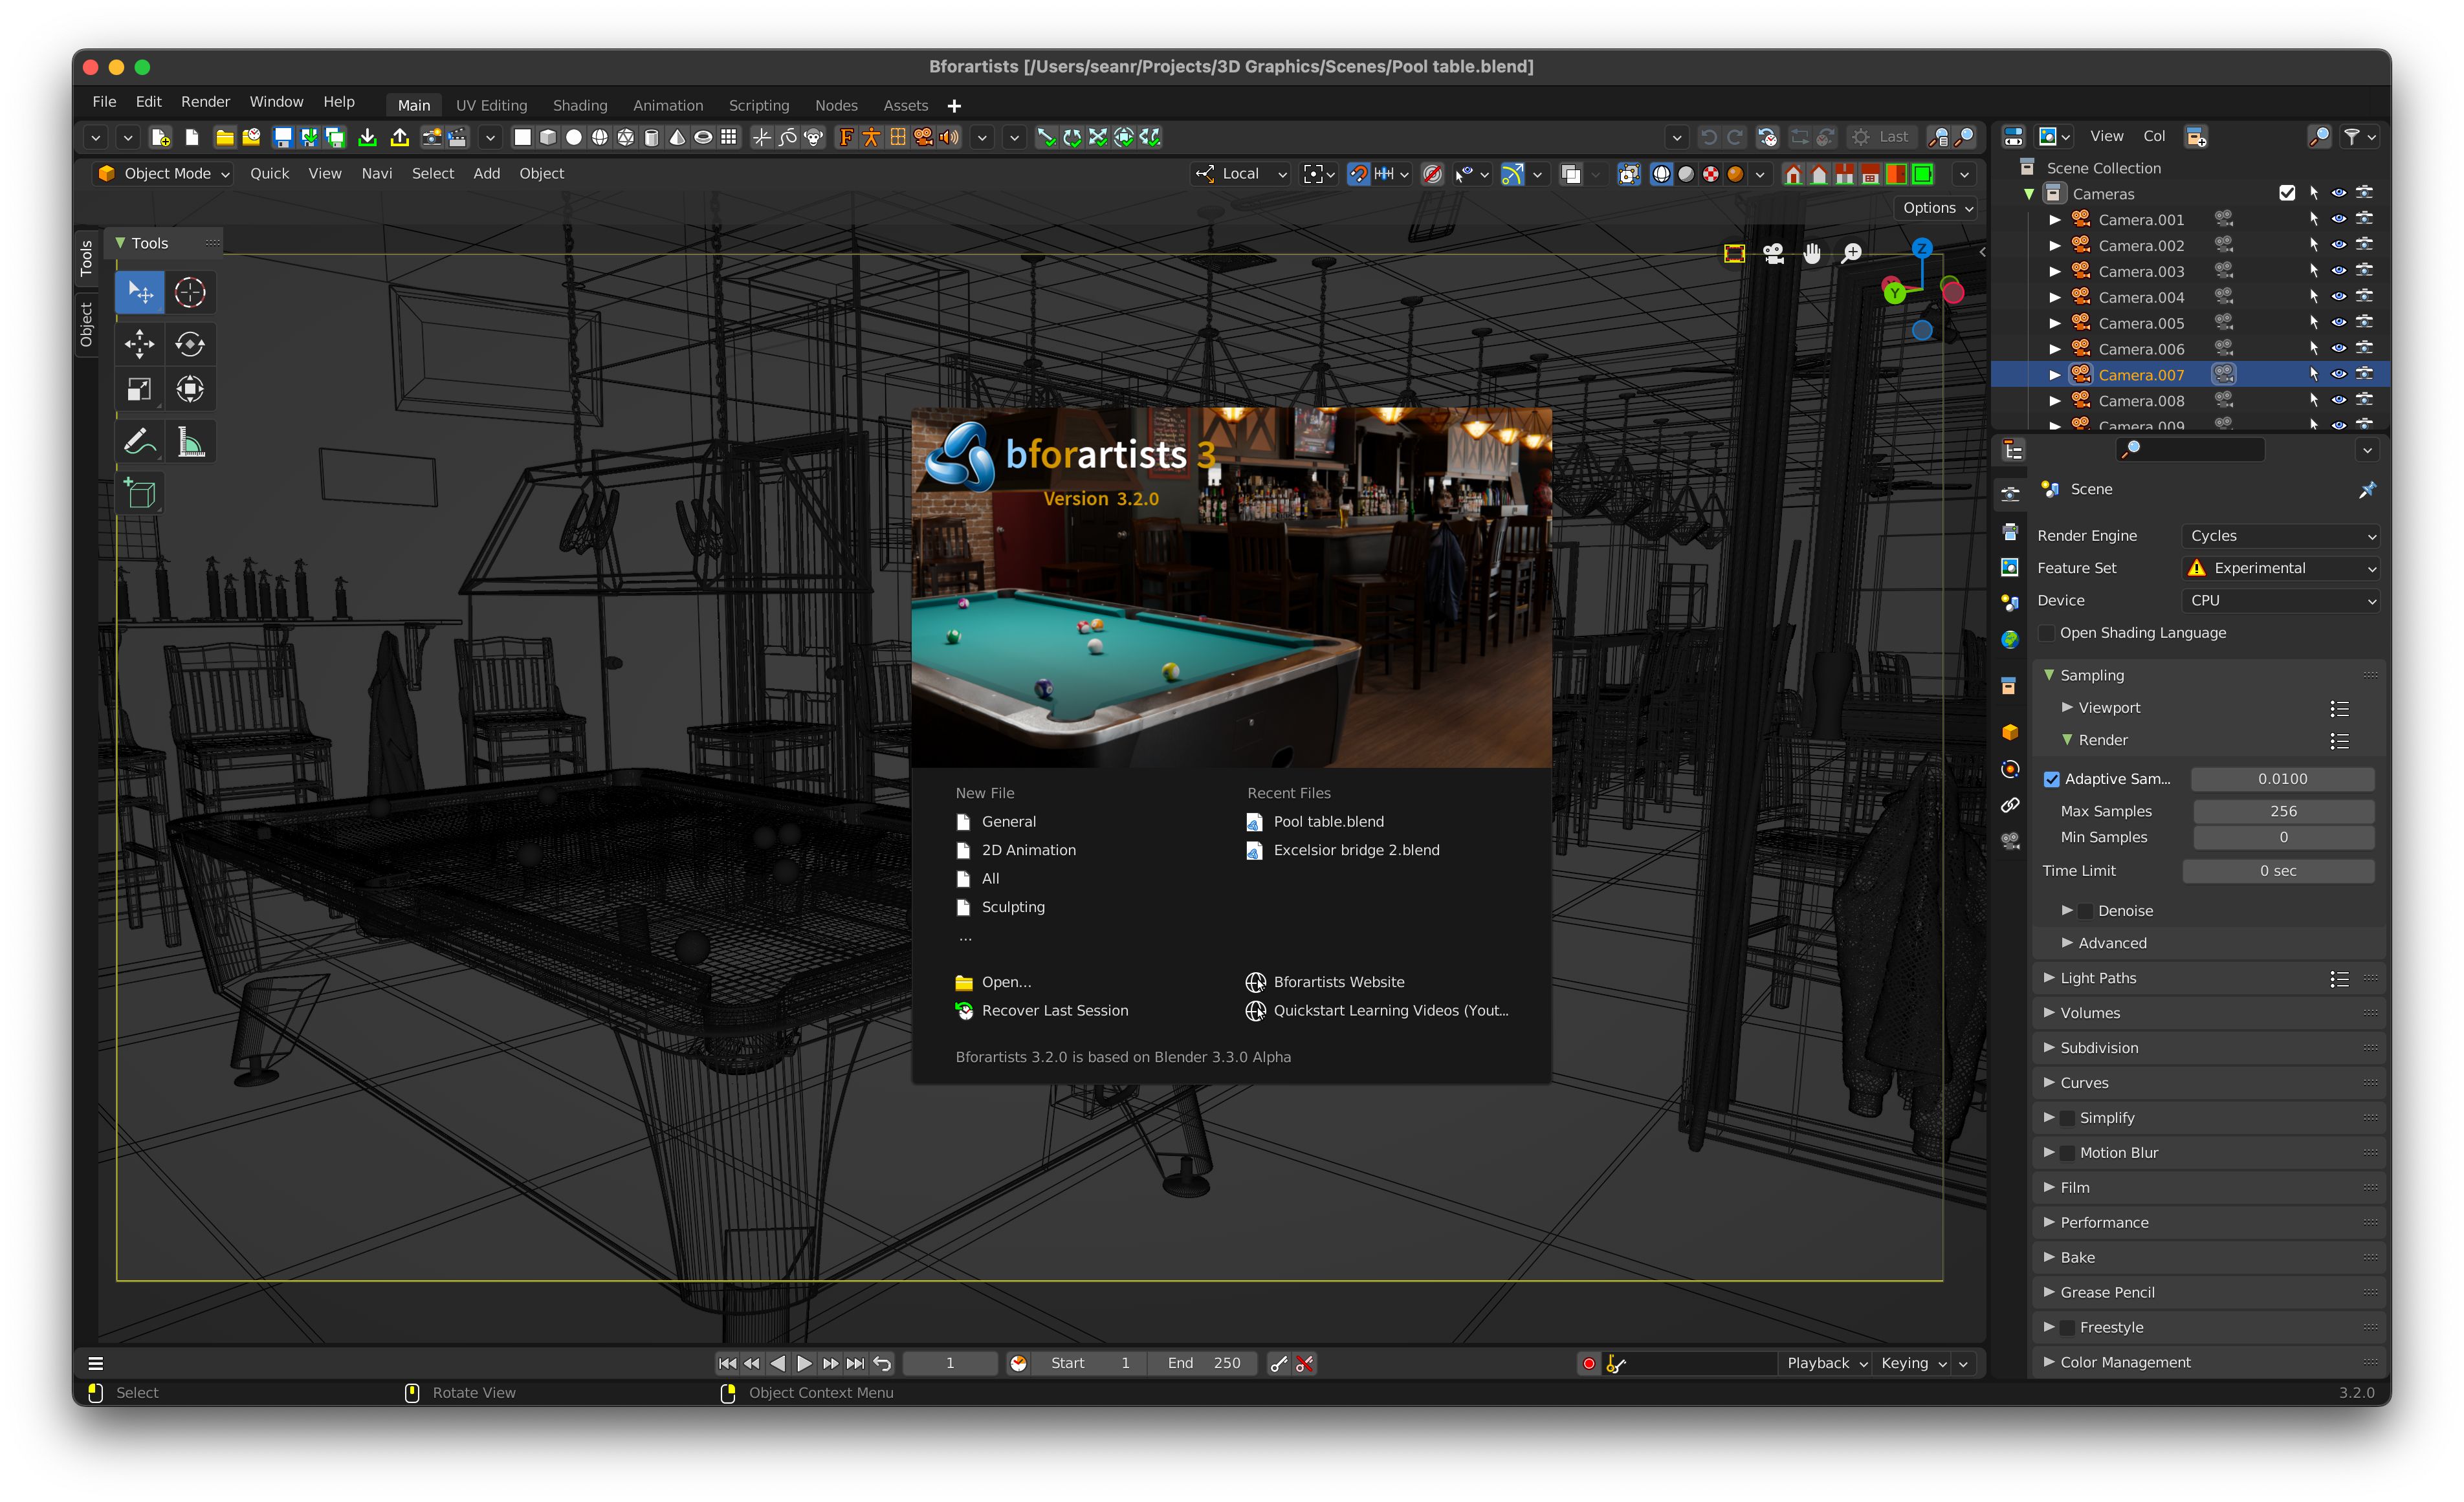Open the World properties tab icon
This screenshot has height=1502, width=2464.
(x=2010, y=640)
